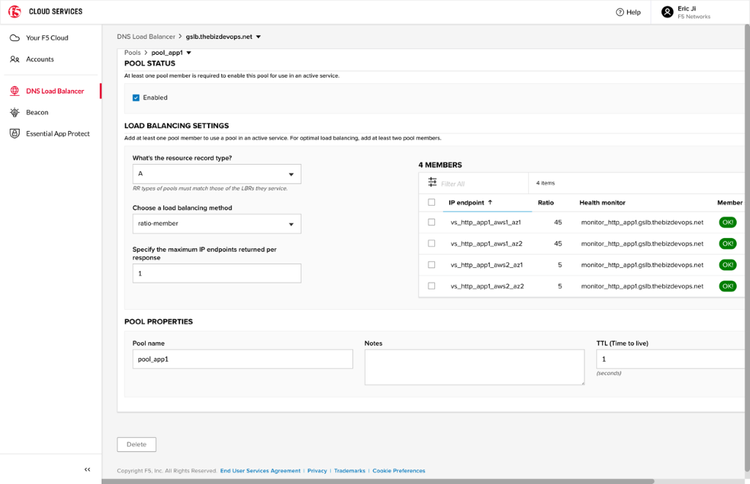Image resolution: width=750 pixels, height=484 pixels.
Task: Open the Accounts icon in sidebar
Action: (x=15, y=59)
